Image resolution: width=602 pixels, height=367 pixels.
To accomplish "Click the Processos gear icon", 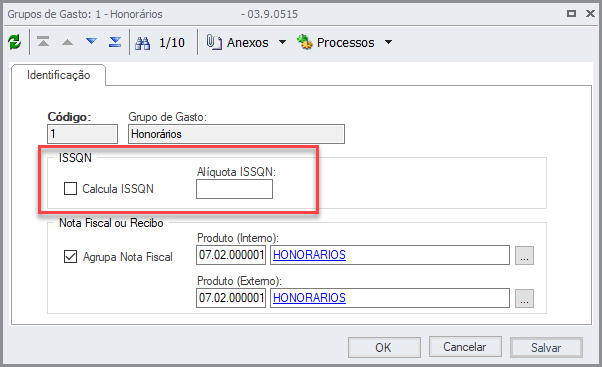I will [x=305, y=42].
